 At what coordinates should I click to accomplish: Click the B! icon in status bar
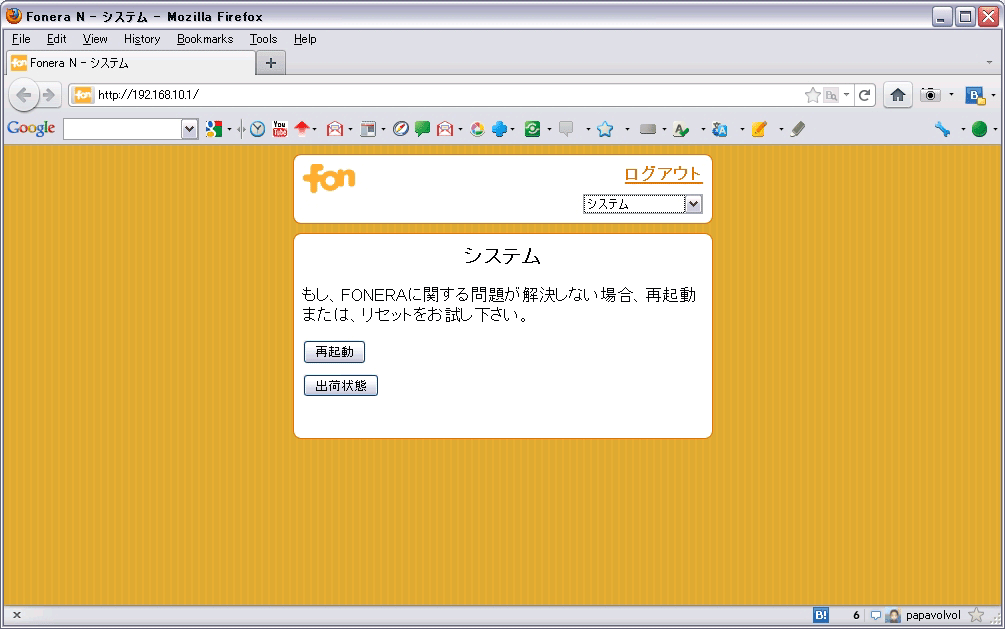click(x=820, y=616)
